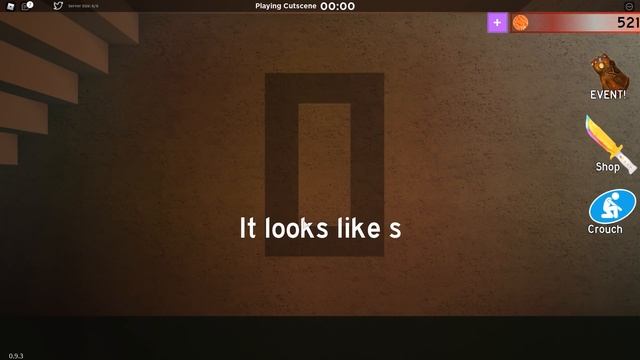Click the 521 coin balance

click(x=628, y=22)
